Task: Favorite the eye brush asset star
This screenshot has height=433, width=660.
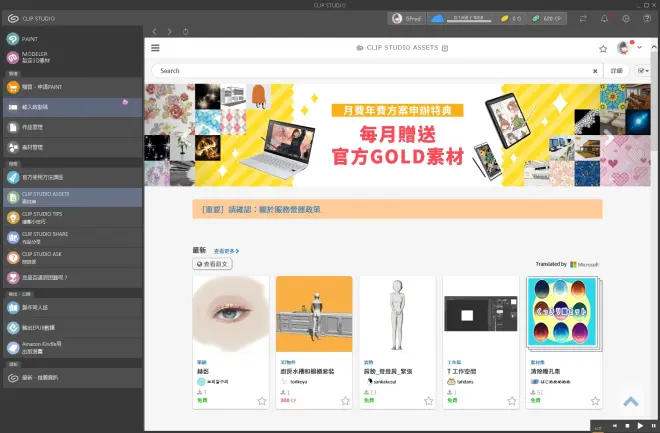Action: point(262,401)
